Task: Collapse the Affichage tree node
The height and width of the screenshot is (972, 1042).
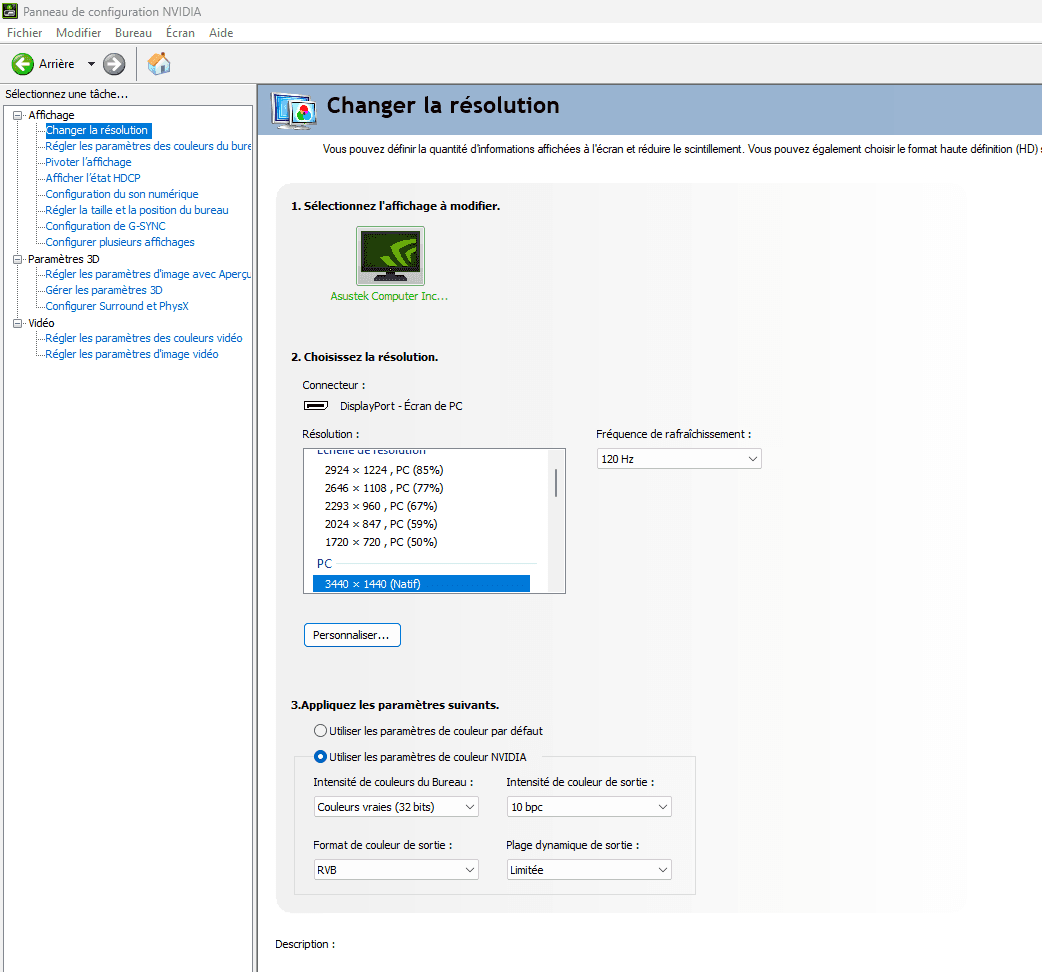Action: pyautogui.click(x=17, y=115)
